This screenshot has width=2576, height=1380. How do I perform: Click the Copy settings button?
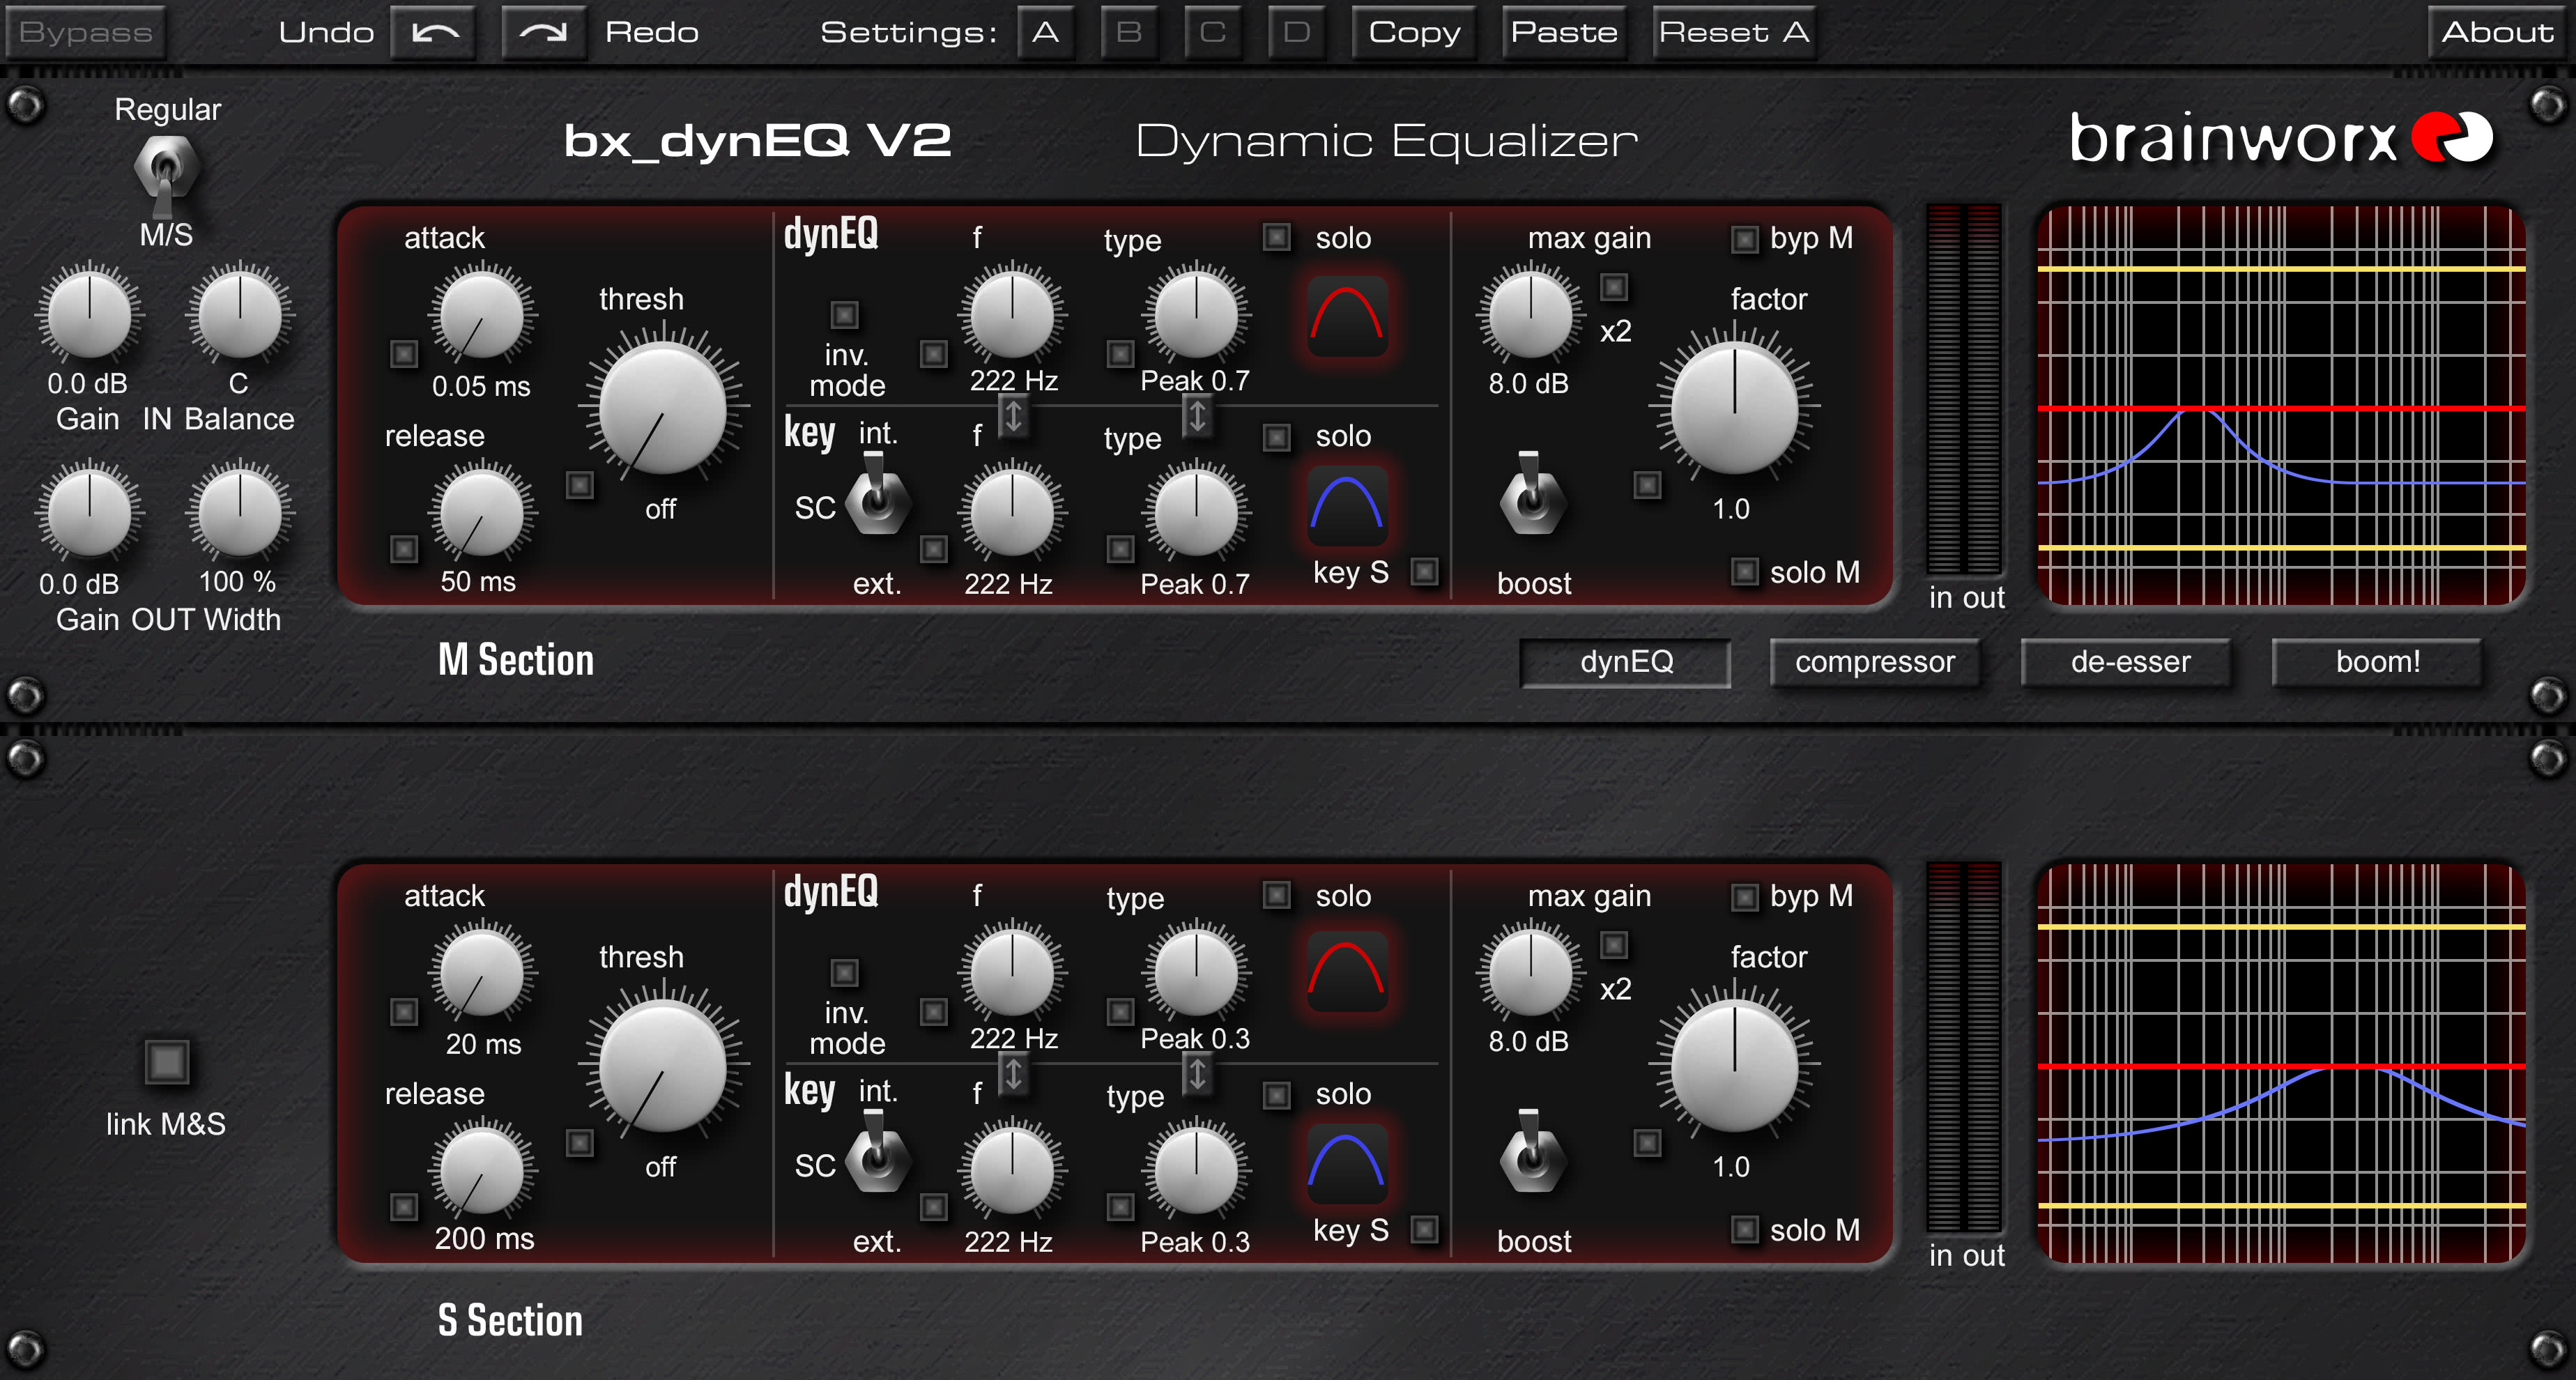[1414, 32]
